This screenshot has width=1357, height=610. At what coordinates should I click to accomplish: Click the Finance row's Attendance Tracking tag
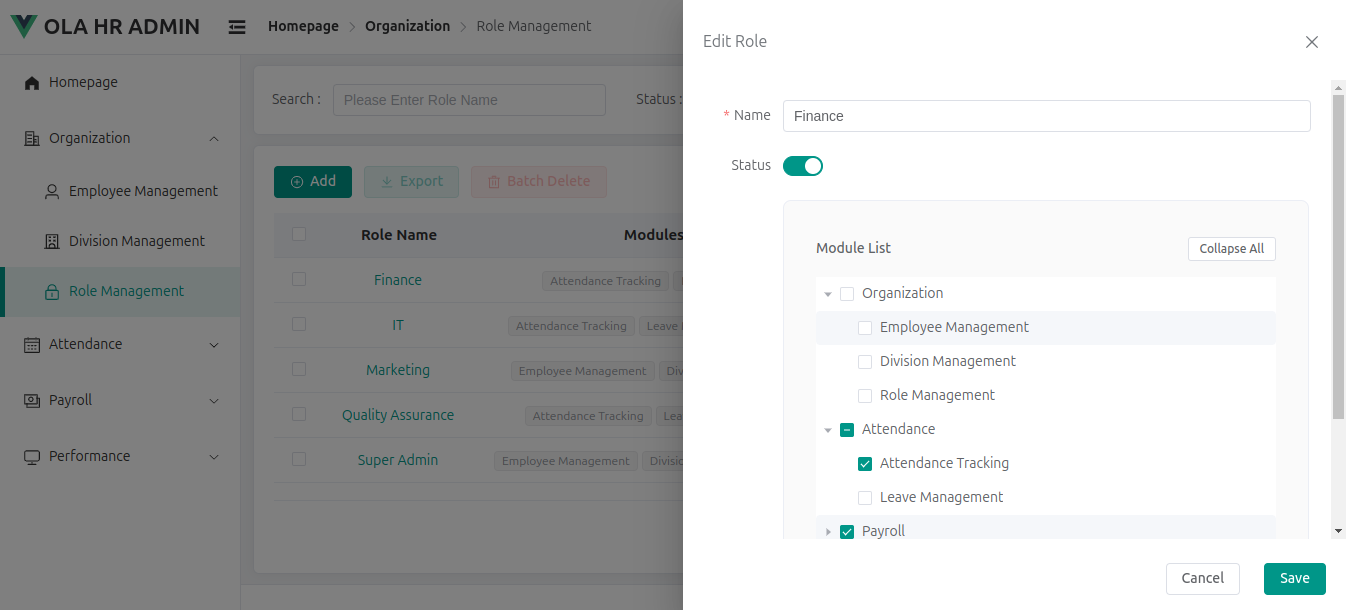[x=605, y=281]
